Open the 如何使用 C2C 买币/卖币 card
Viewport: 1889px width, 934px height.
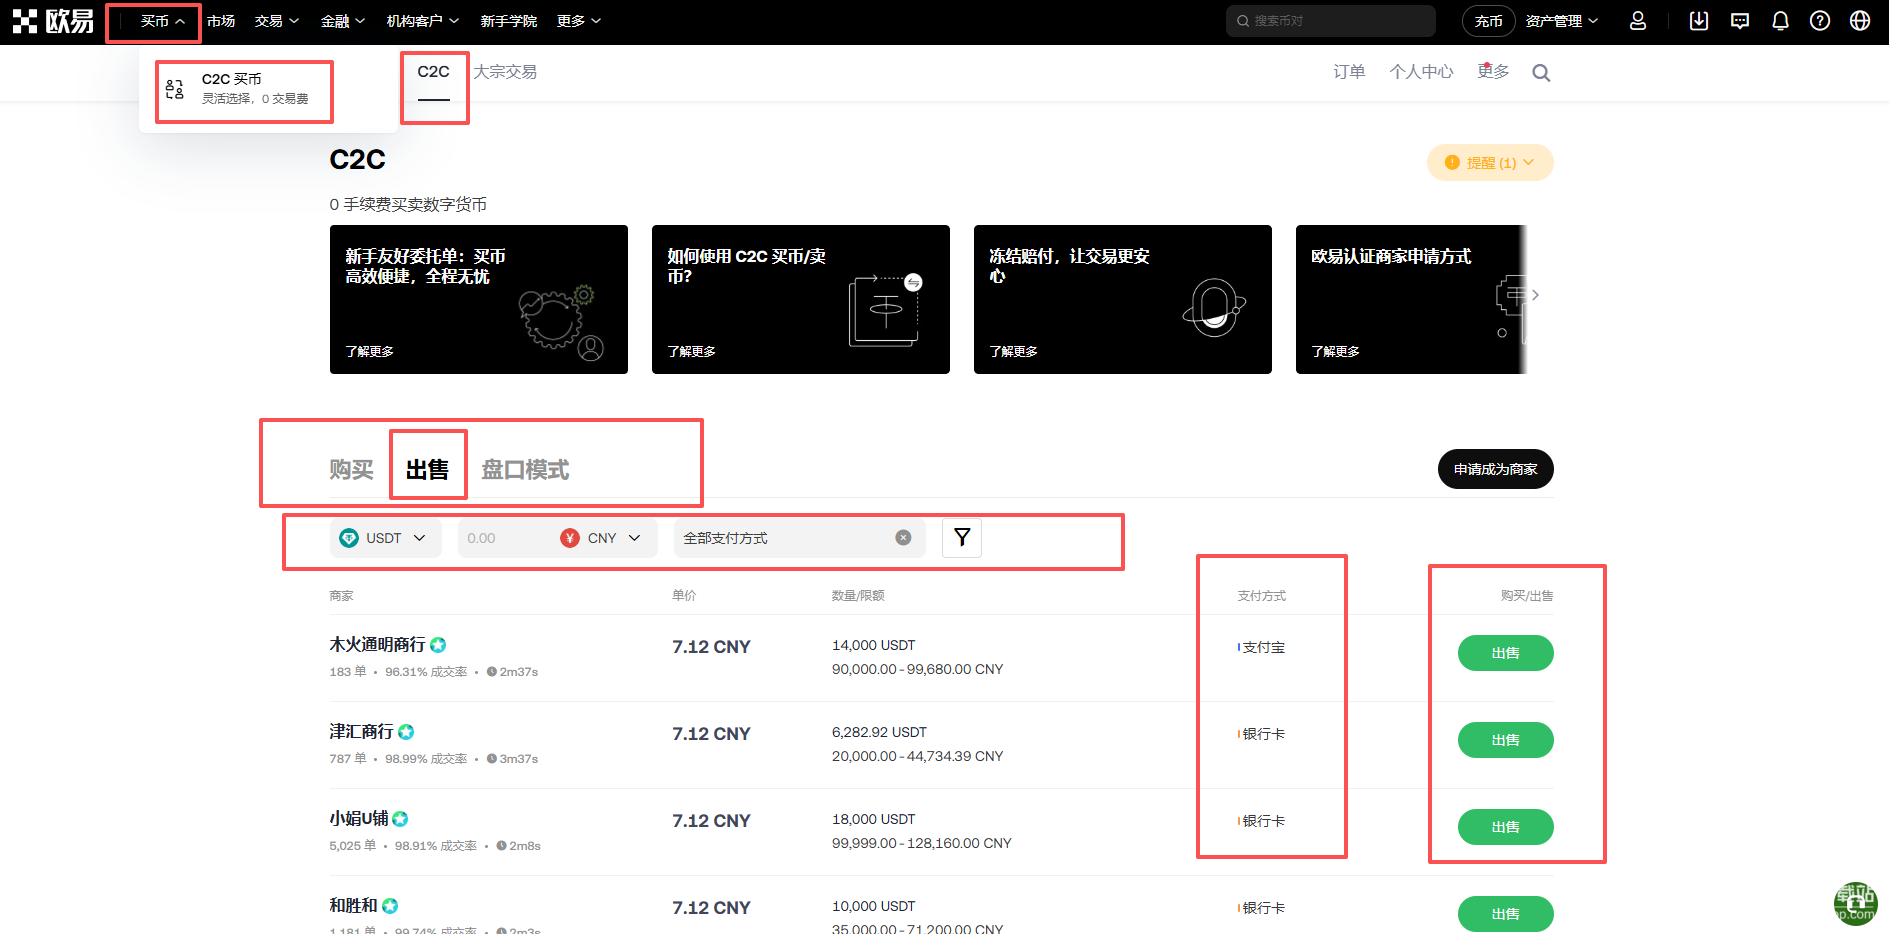(x=800, y=299)
